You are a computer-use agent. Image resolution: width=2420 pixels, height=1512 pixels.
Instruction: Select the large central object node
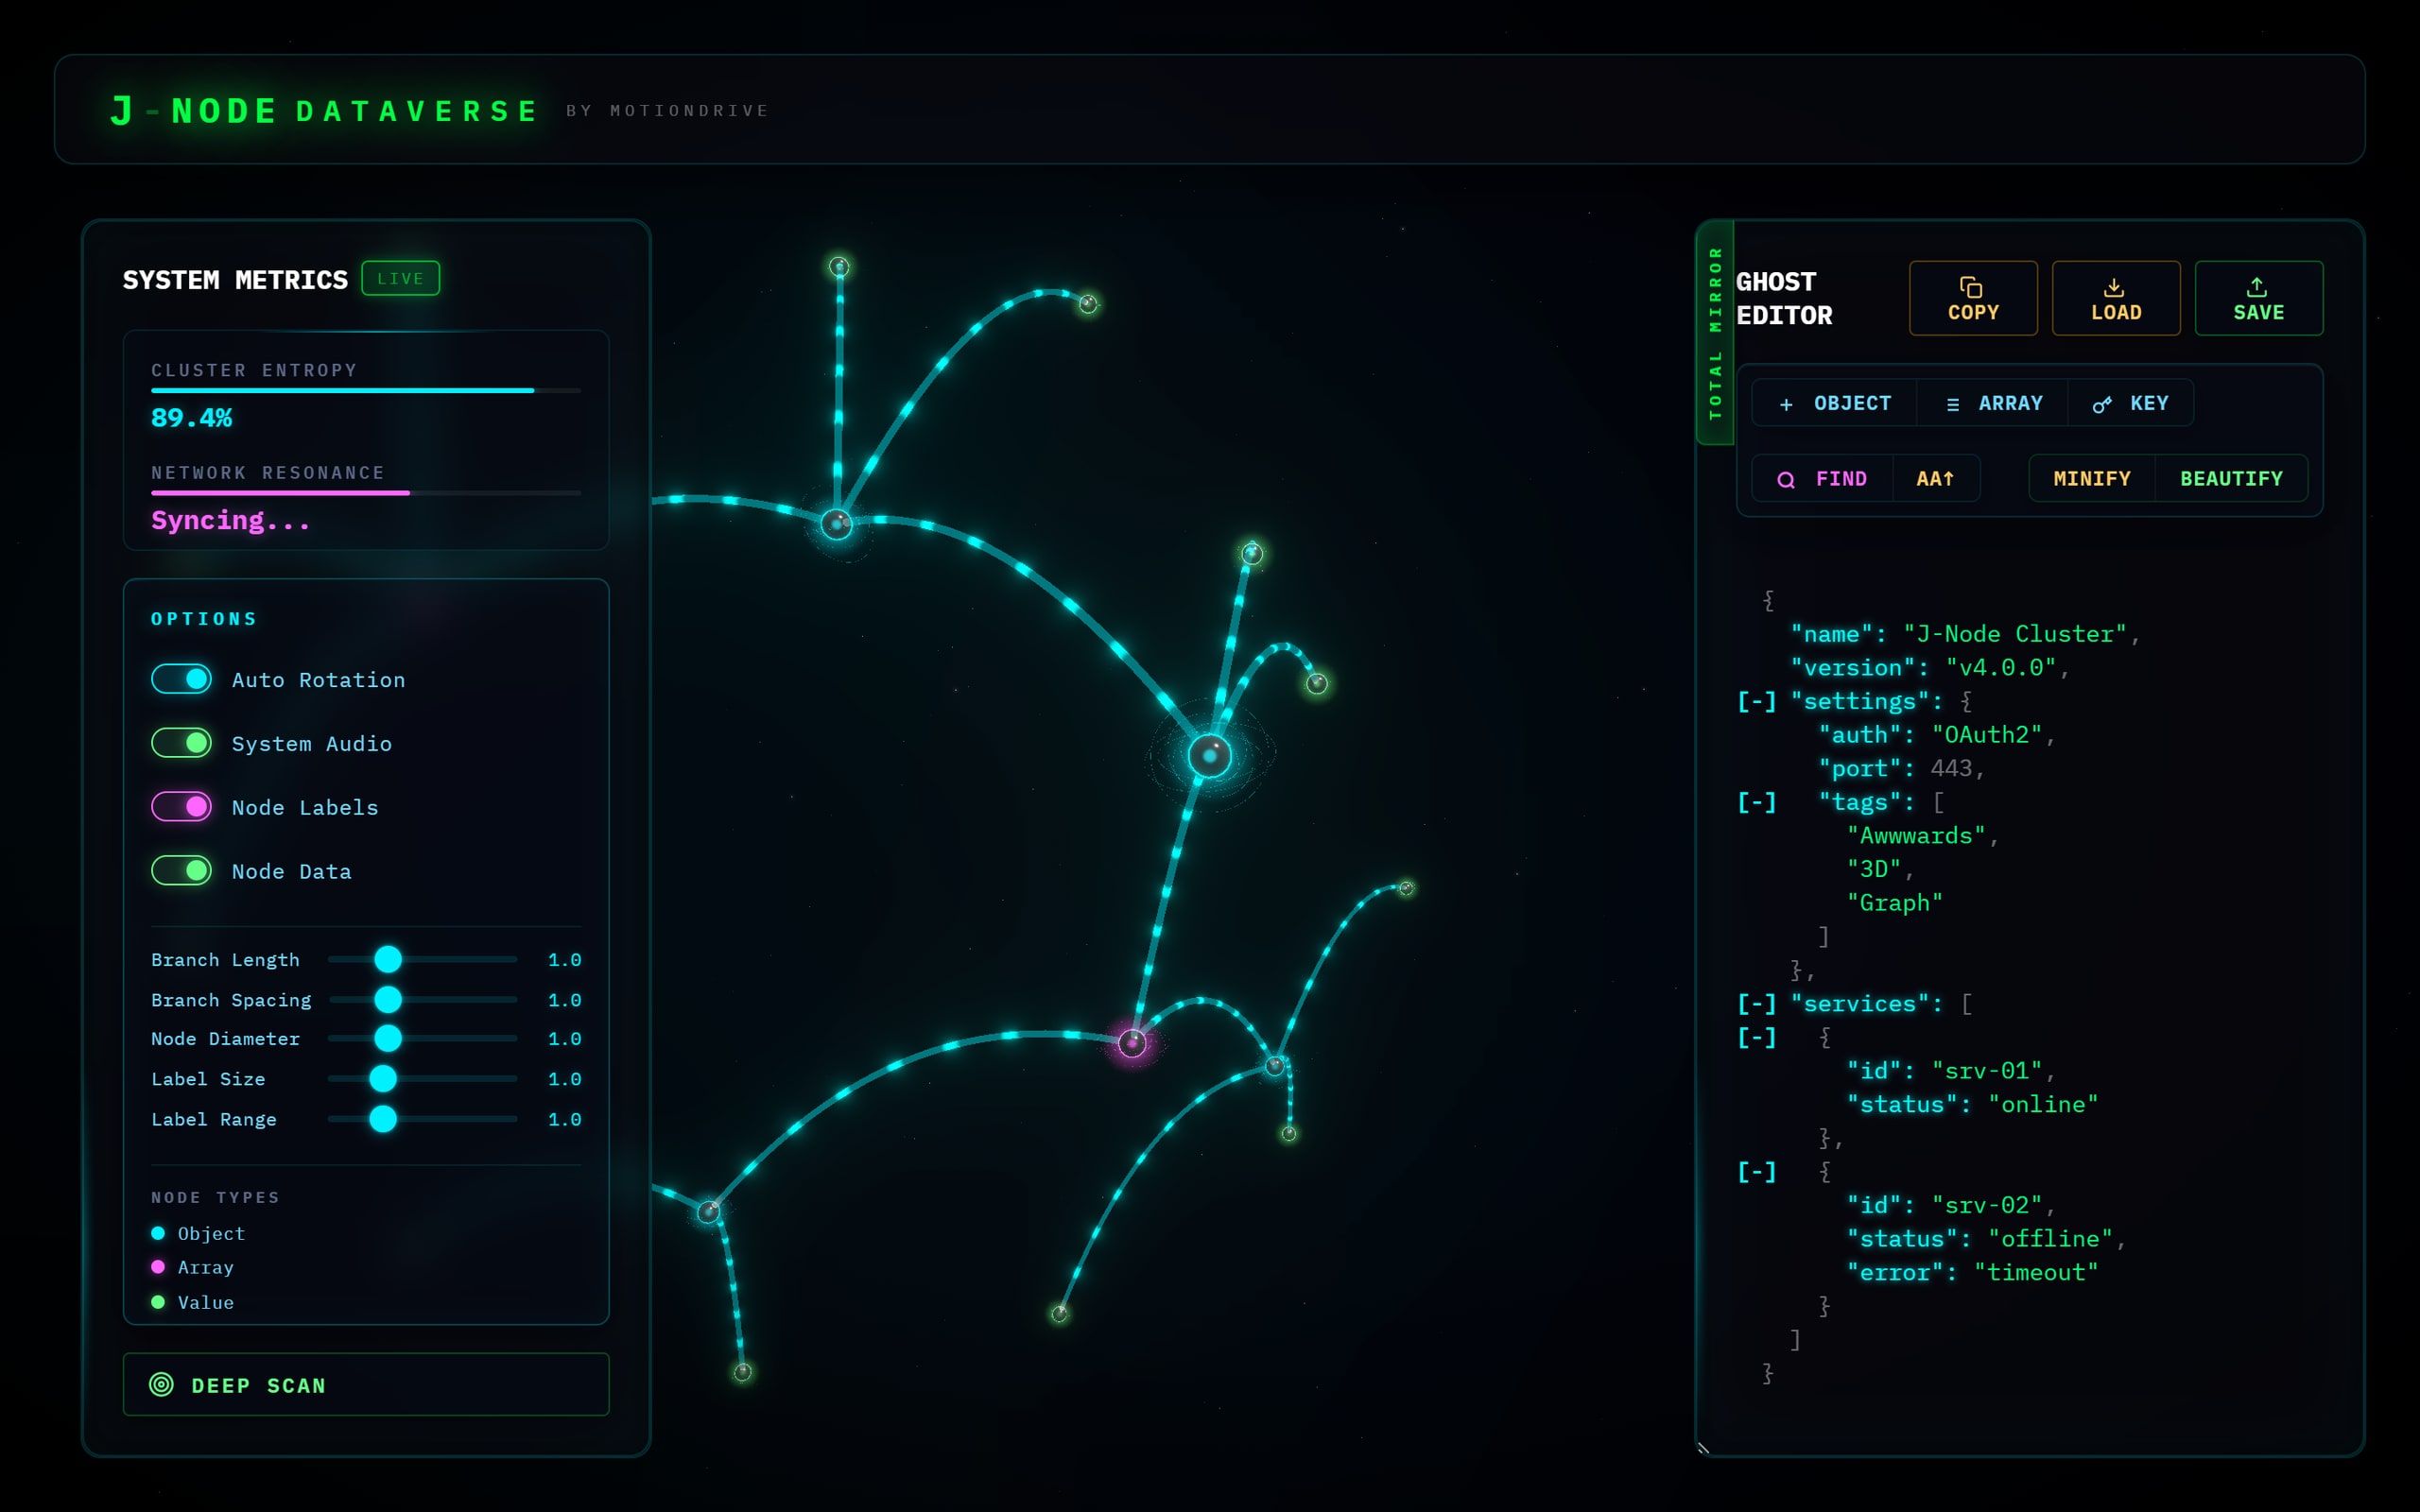click(x=1210, y=756)
